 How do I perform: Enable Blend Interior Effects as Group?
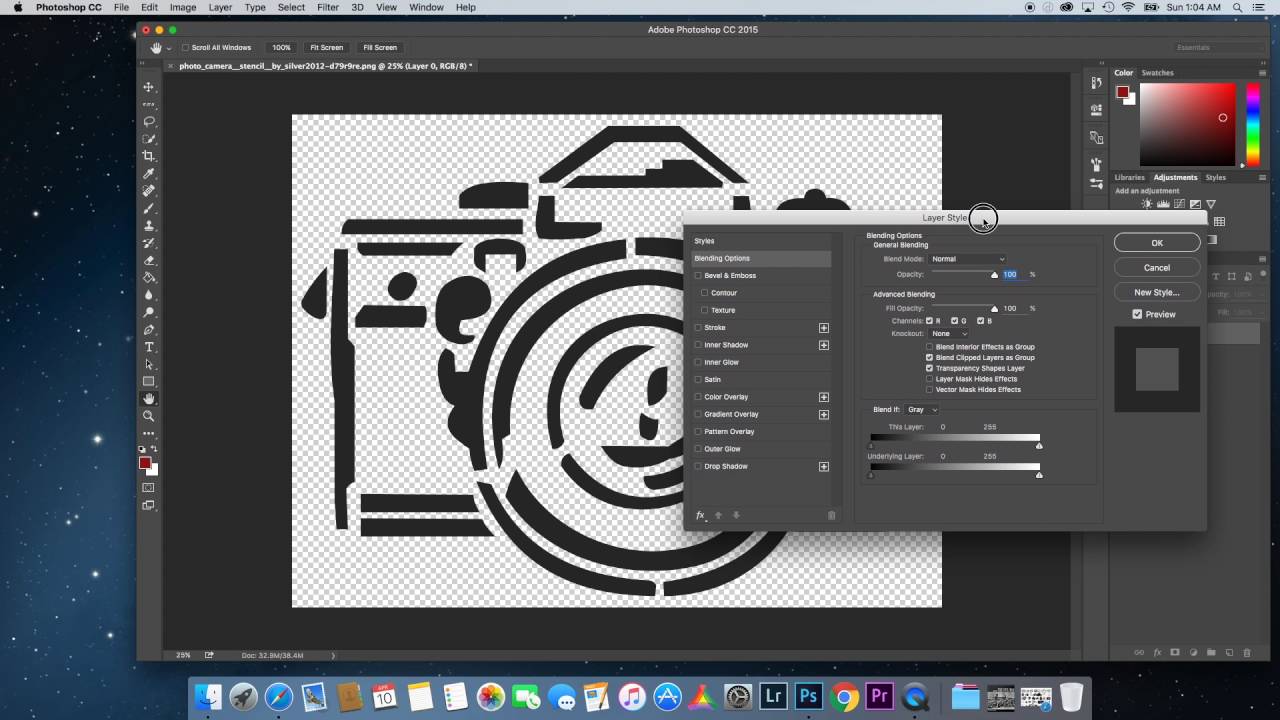coord(930,347)
